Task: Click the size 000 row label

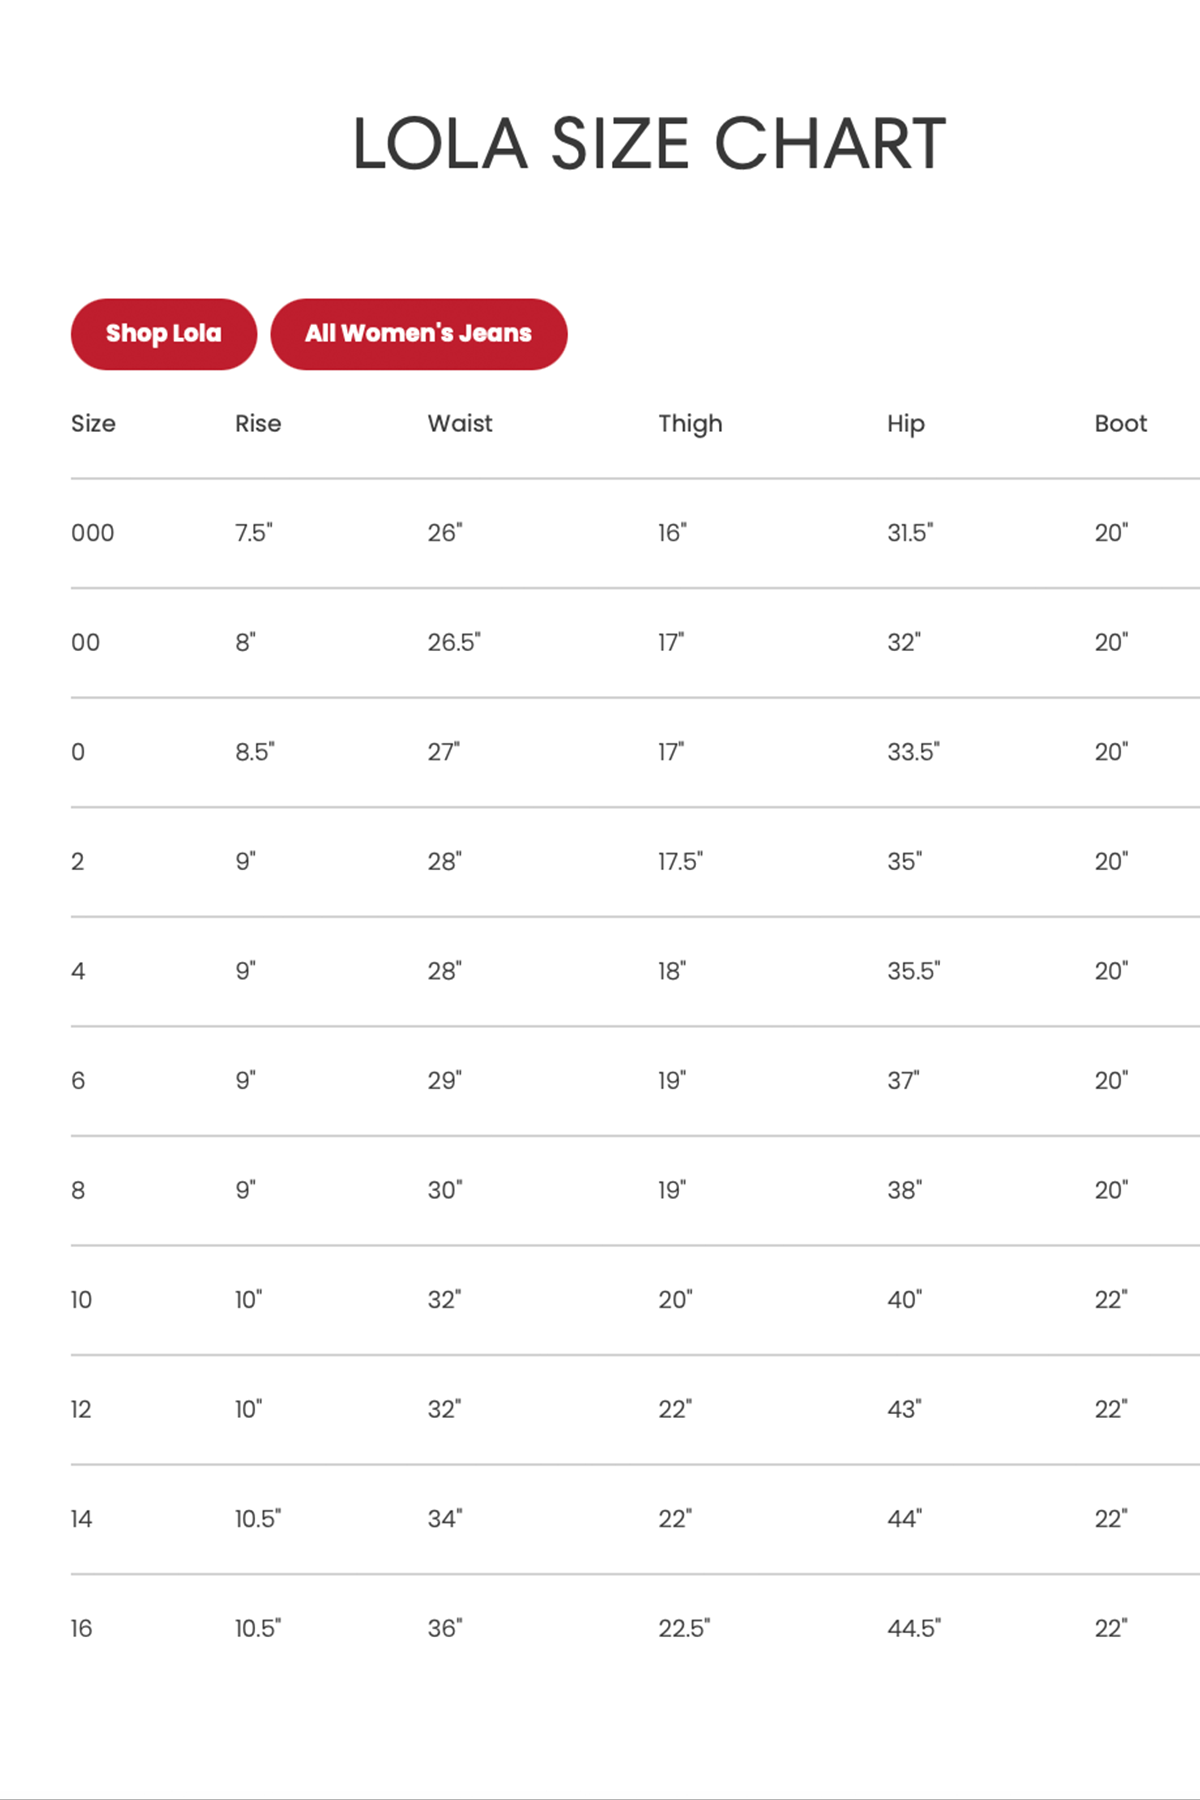Action: (x=93, y=533)
